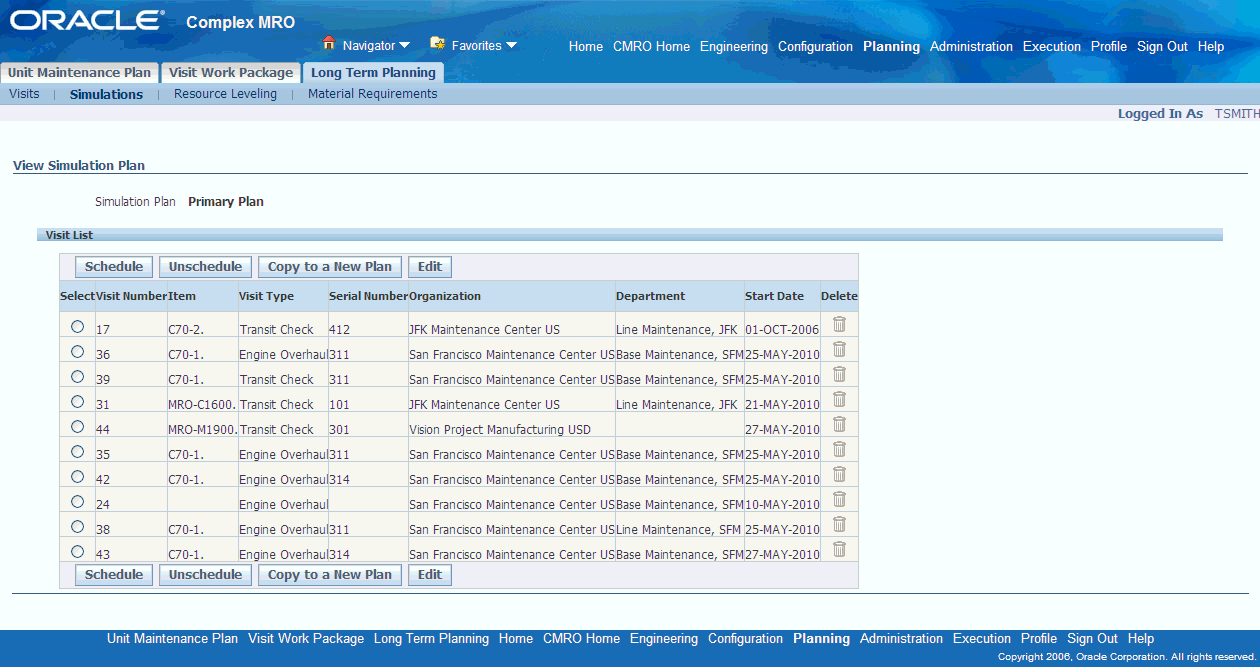Delete visit 35 using its trash icon
This screenshot has width=1260, height=667.
pos(839,449)
